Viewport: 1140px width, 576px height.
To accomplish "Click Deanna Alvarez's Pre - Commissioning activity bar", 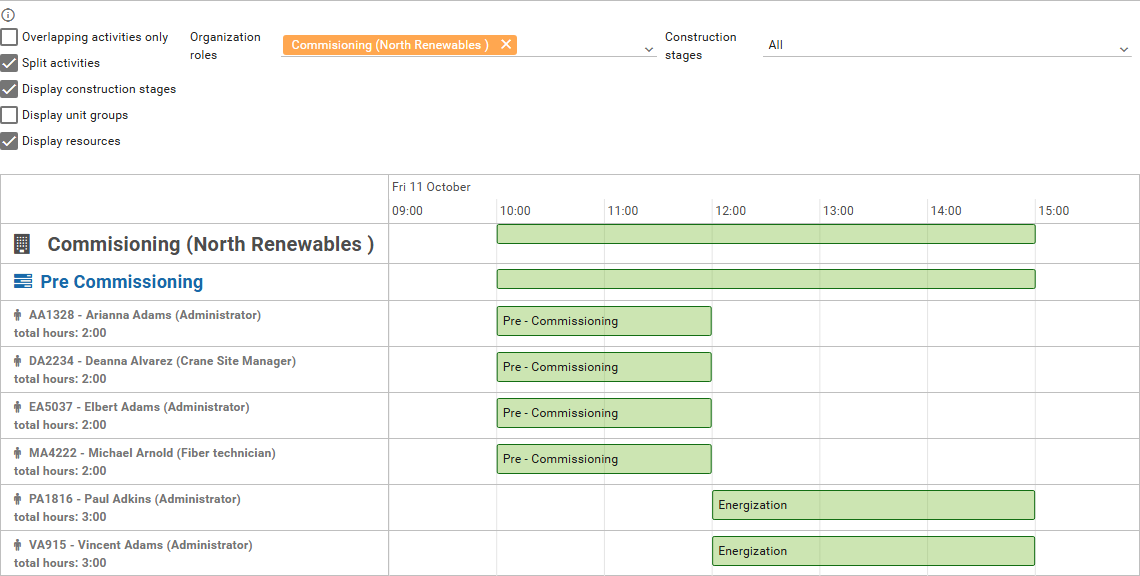I will tap(603, 367).
